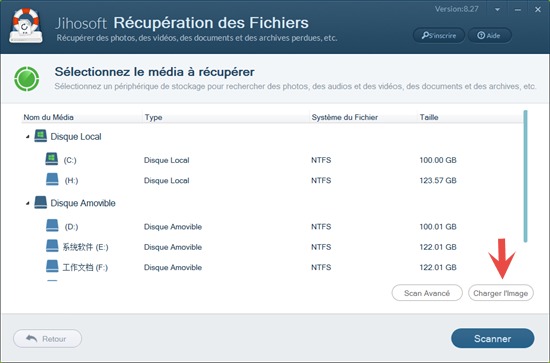Select the Disque Local group label
Viewport: 550px width, 363px height.
coord(76,137)
